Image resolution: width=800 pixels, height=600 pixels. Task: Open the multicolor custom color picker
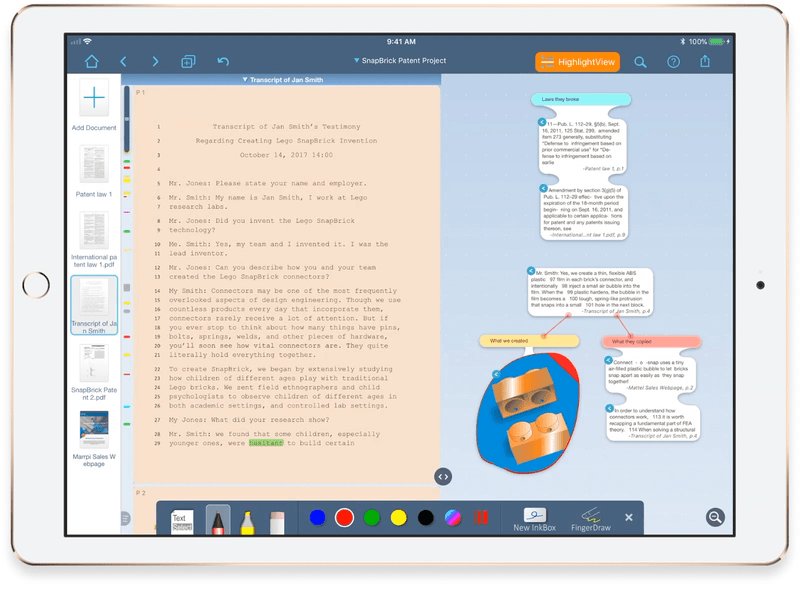[x=453, y=518]
